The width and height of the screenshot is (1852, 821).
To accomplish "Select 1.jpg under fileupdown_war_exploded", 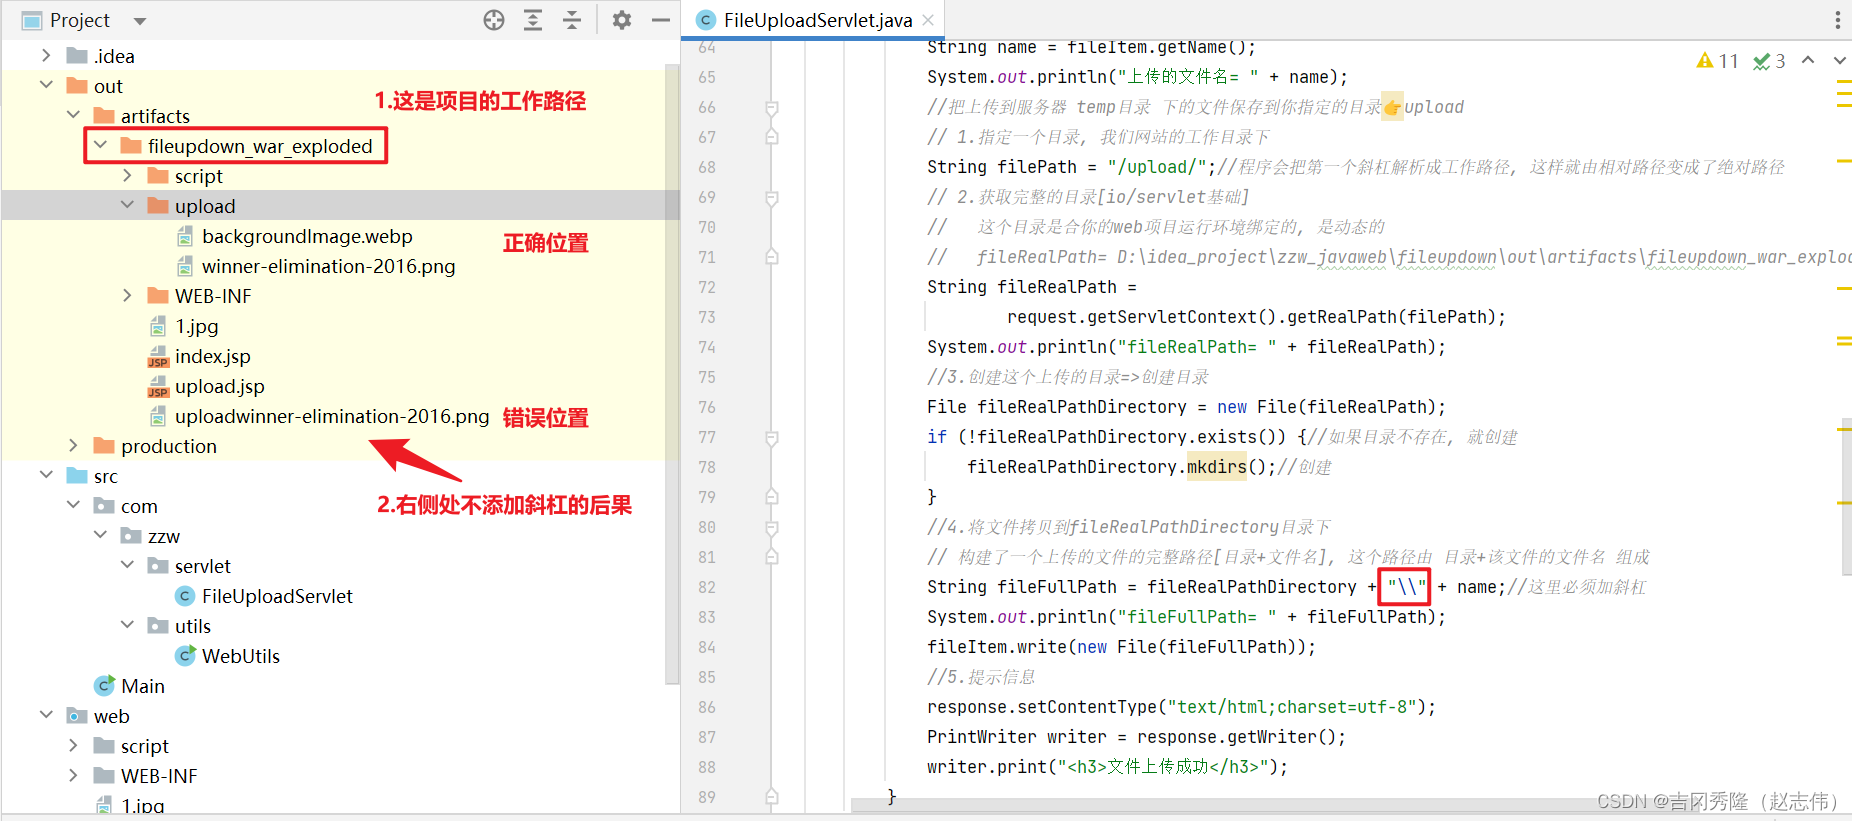I will (x=197, y=326).
